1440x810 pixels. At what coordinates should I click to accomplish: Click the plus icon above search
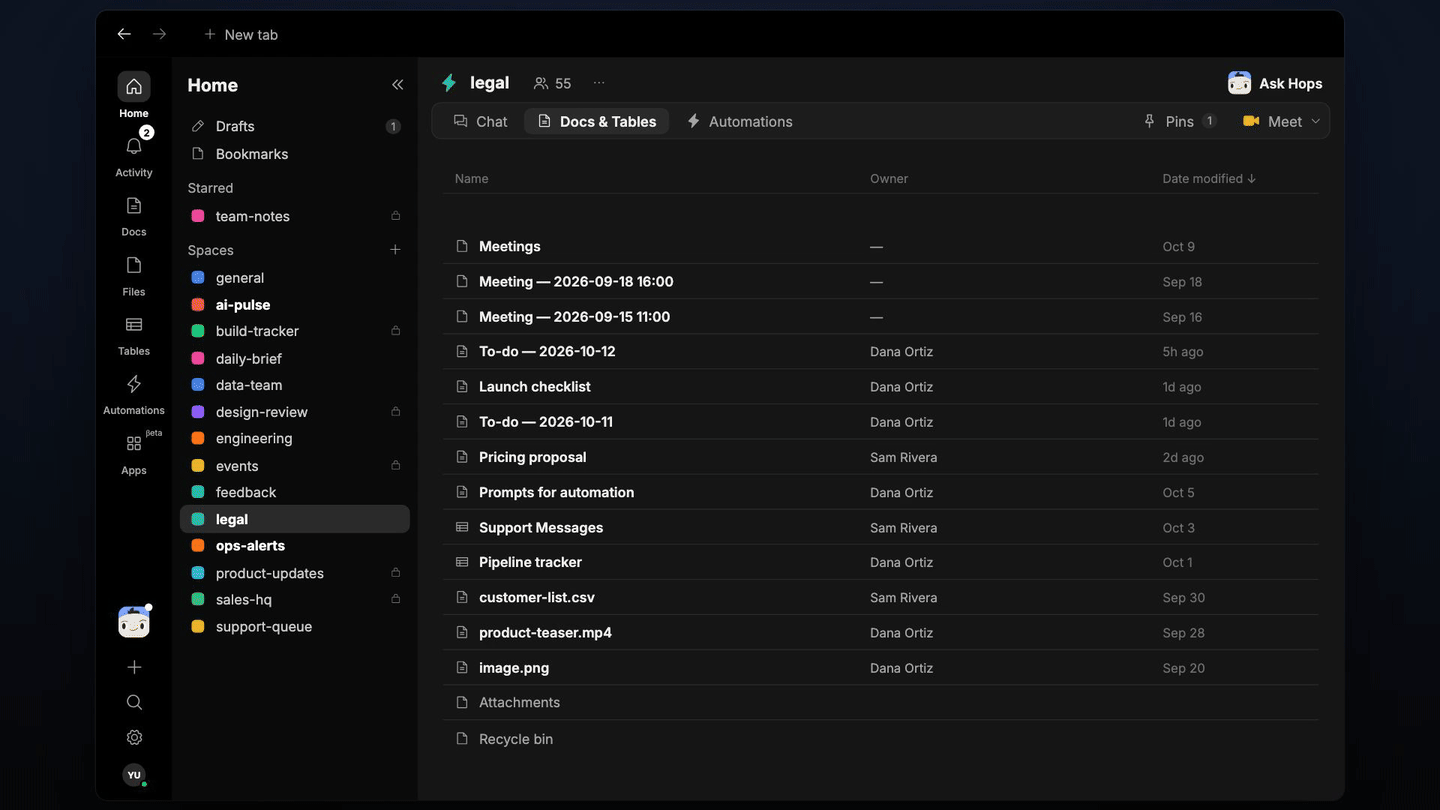tap(134, 667)
